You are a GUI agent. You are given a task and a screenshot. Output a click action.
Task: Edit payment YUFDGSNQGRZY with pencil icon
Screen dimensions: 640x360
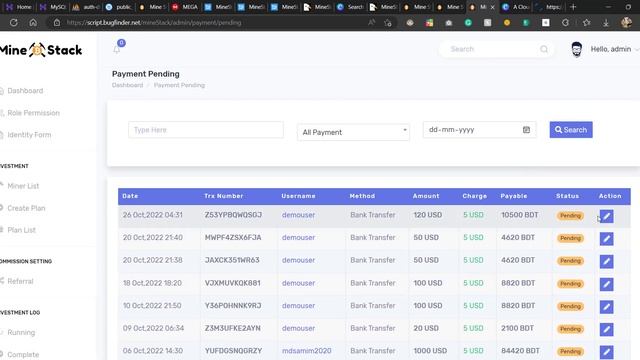click(x=606, y=352)
